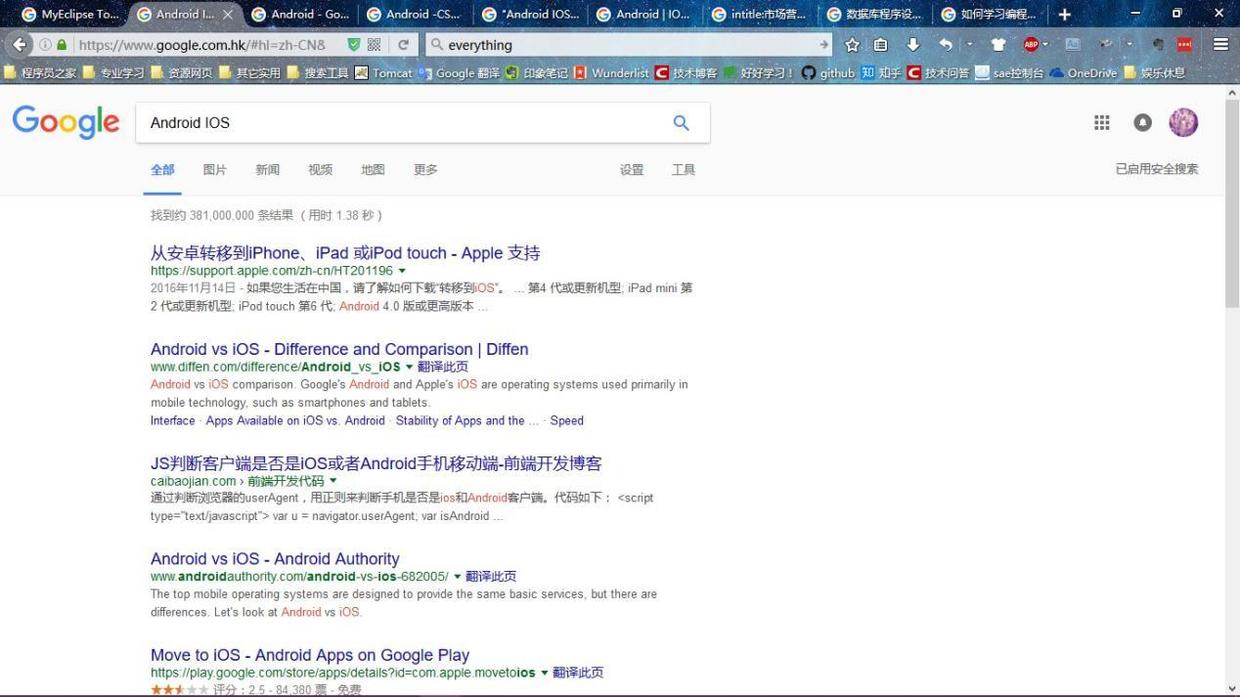Screen dimensions: 1240x697
Task: Expand dropdown arrow beside play.google.com URL
Action: [544, 673]
